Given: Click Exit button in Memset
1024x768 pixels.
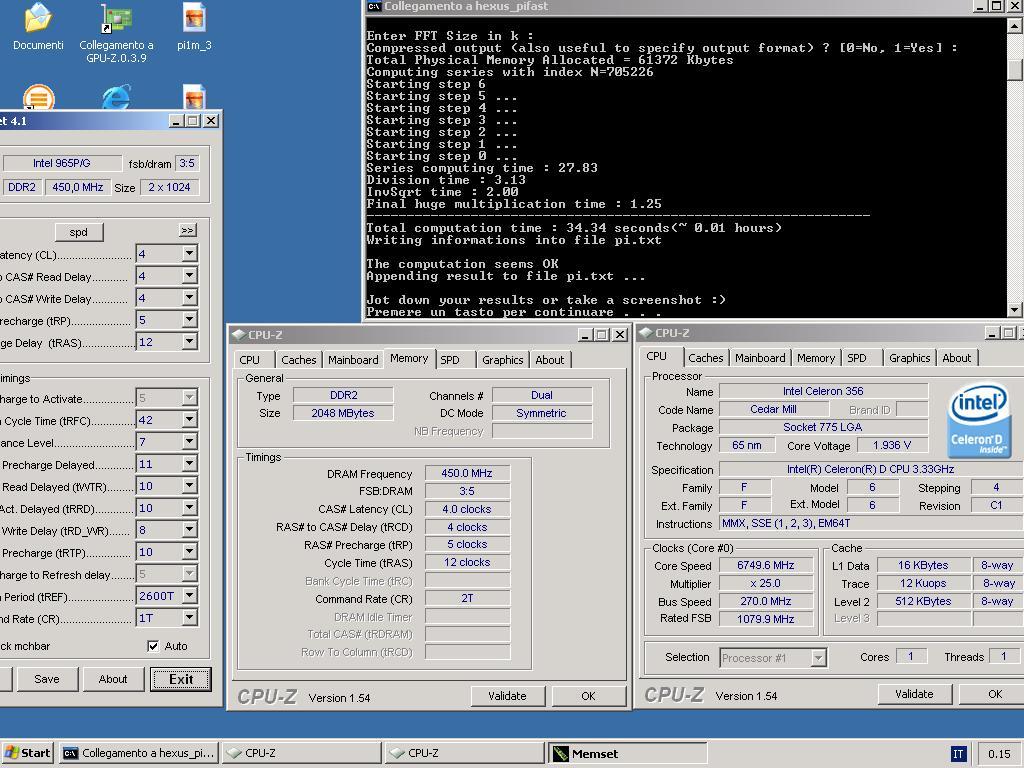Looking at the screenshot, I should tap(181, 679).
